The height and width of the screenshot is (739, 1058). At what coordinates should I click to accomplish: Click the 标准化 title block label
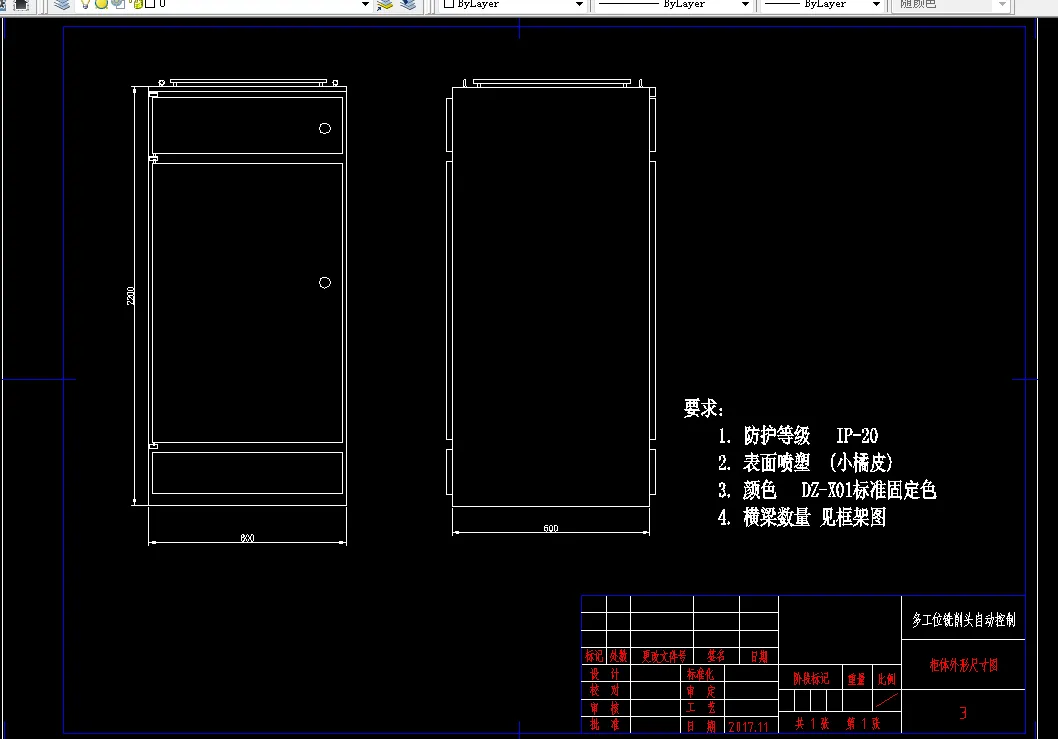click(x=700, y=674)
